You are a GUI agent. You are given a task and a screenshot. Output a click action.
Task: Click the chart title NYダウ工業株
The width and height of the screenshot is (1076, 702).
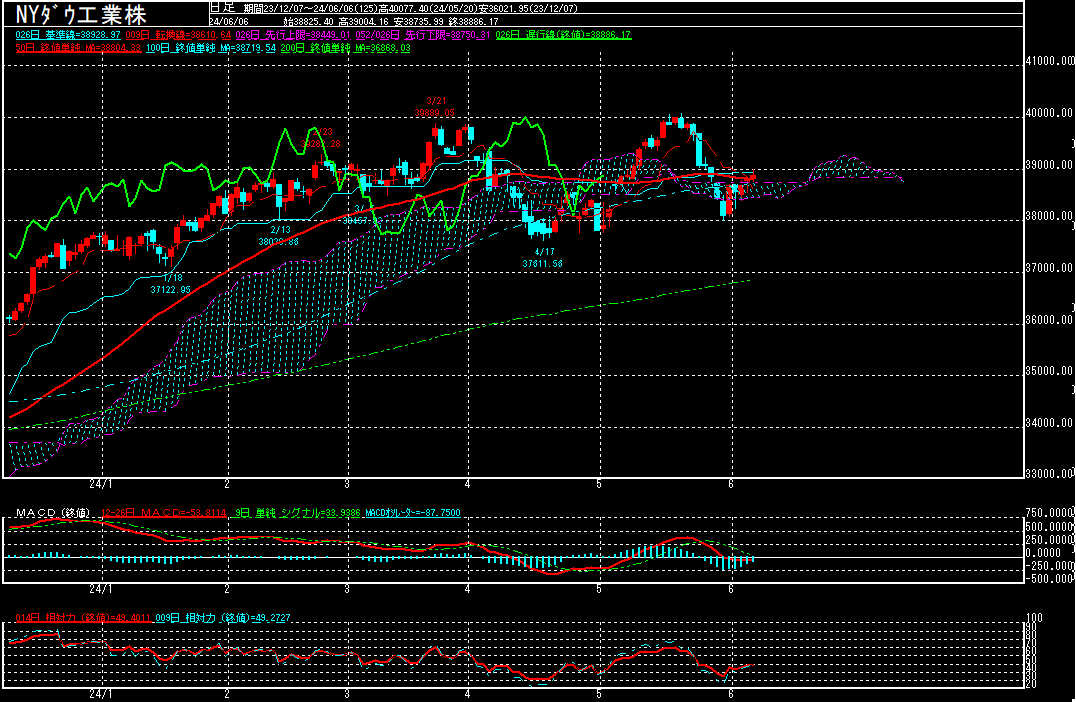[x=81, y=14]
